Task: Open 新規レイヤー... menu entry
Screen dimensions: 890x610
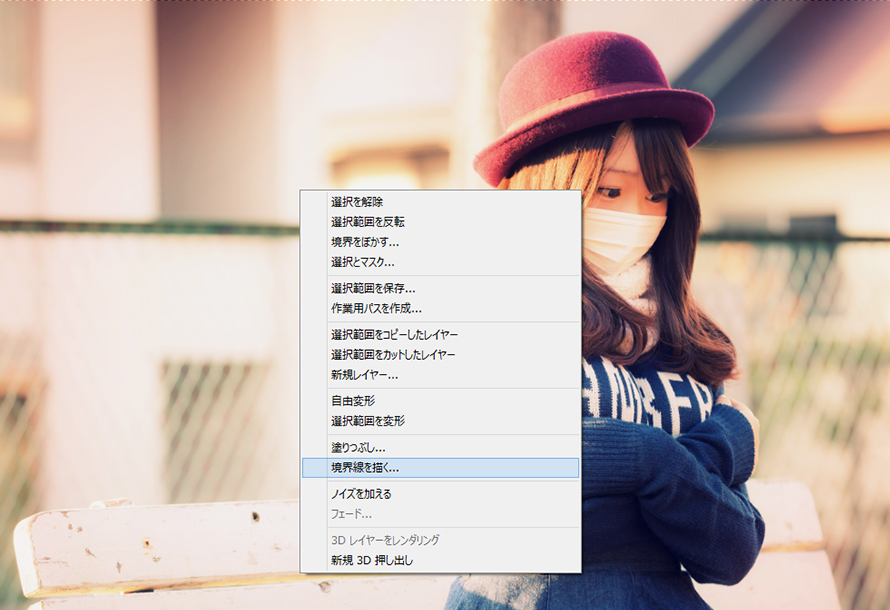Action: point(440,375)
